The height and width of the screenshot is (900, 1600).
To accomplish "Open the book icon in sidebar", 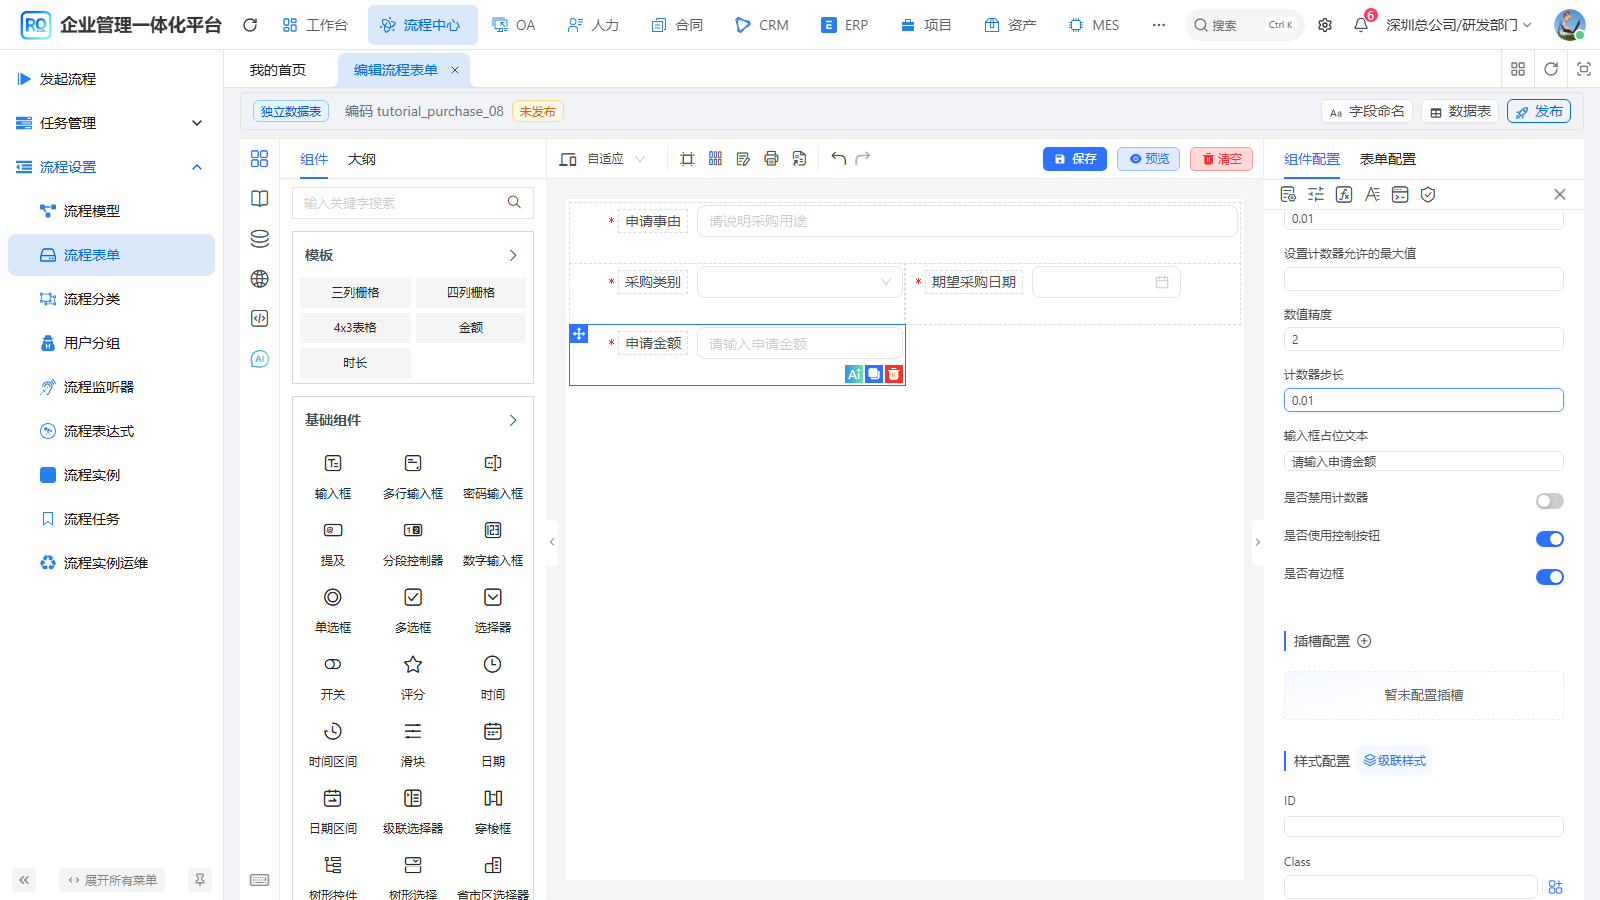I will (x=260, y=199).
